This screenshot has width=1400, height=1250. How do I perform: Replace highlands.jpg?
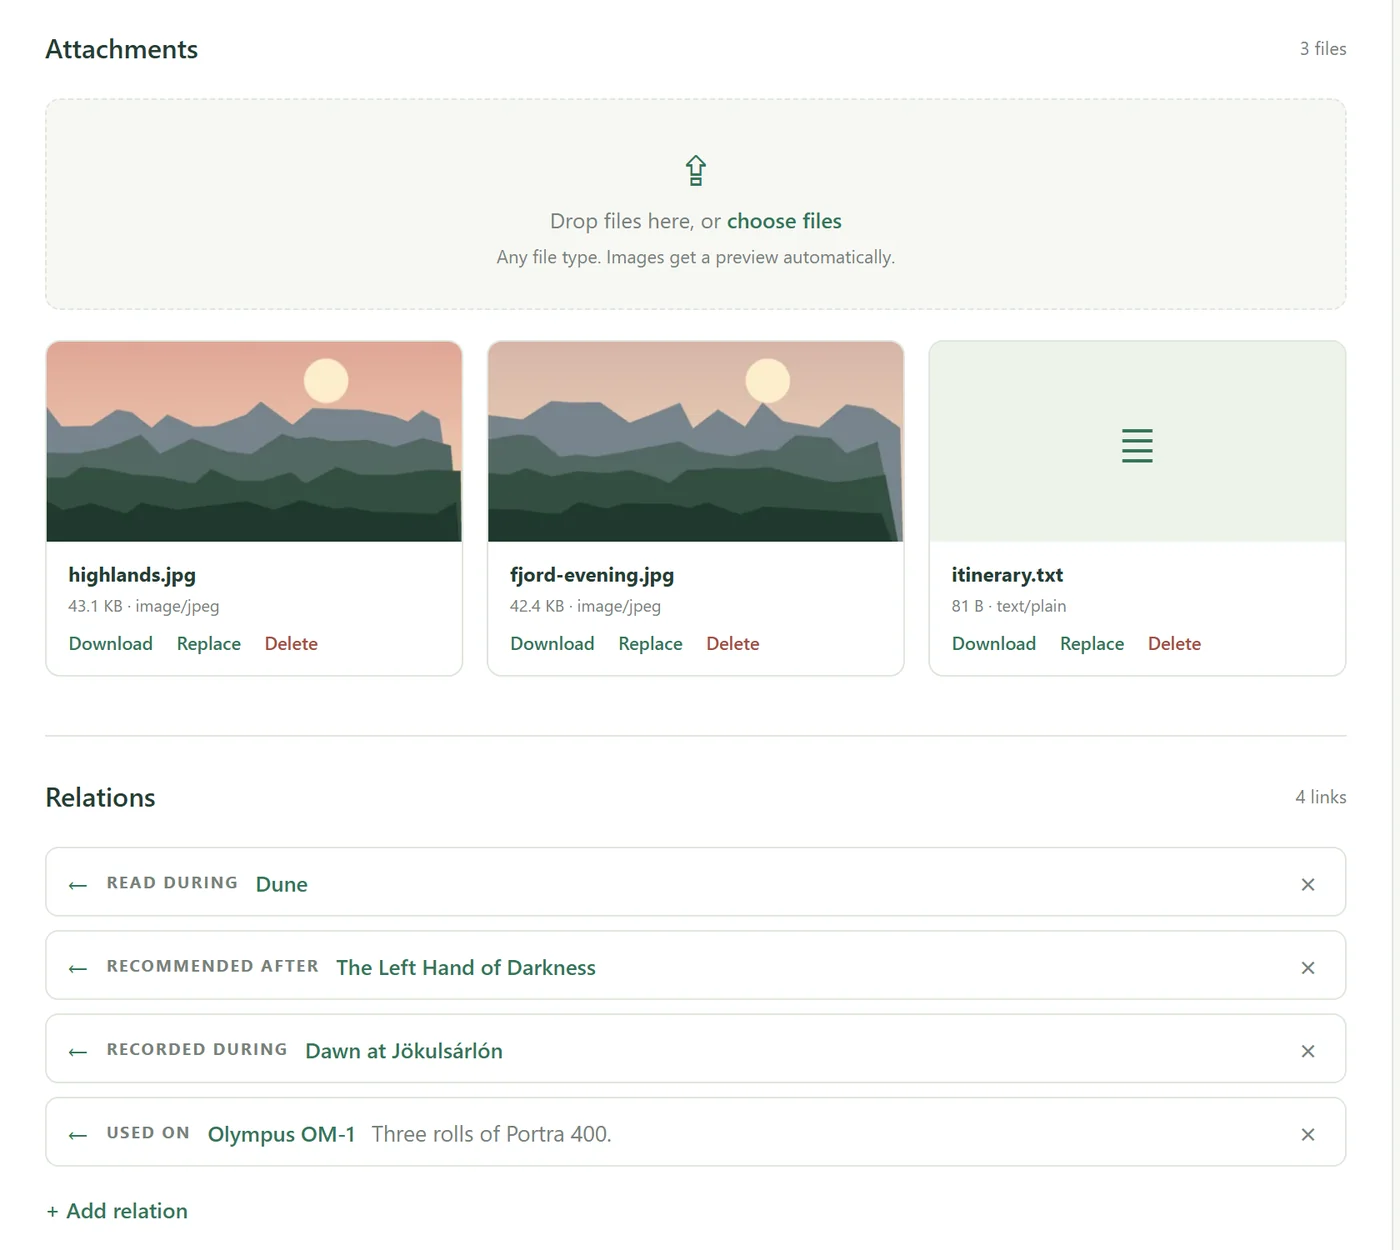[209, 644]
